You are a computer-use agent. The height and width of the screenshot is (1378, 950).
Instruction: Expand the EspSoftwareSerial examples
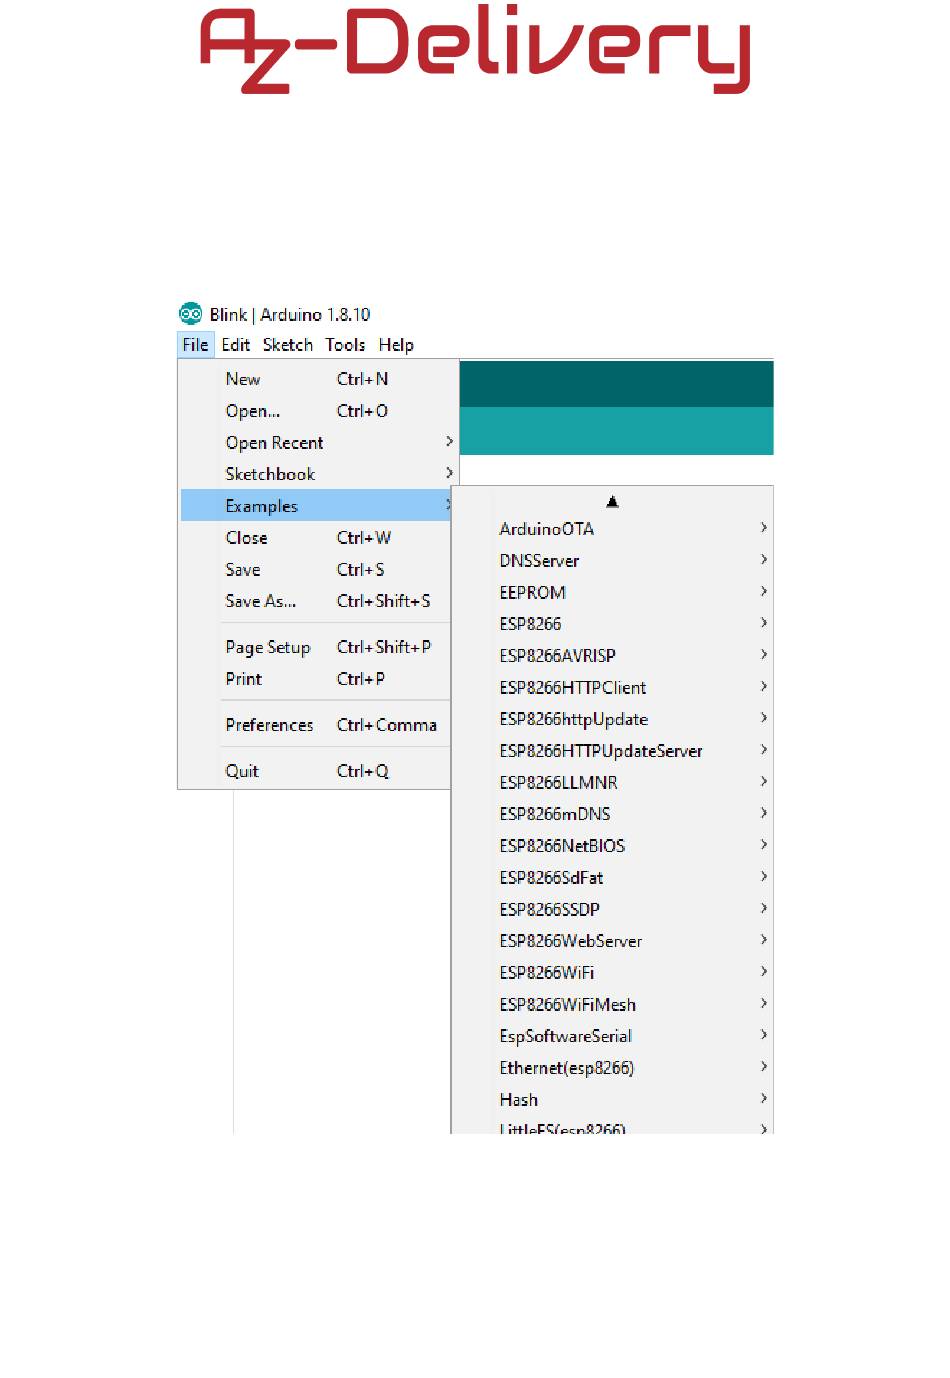tap(612, 1036)
